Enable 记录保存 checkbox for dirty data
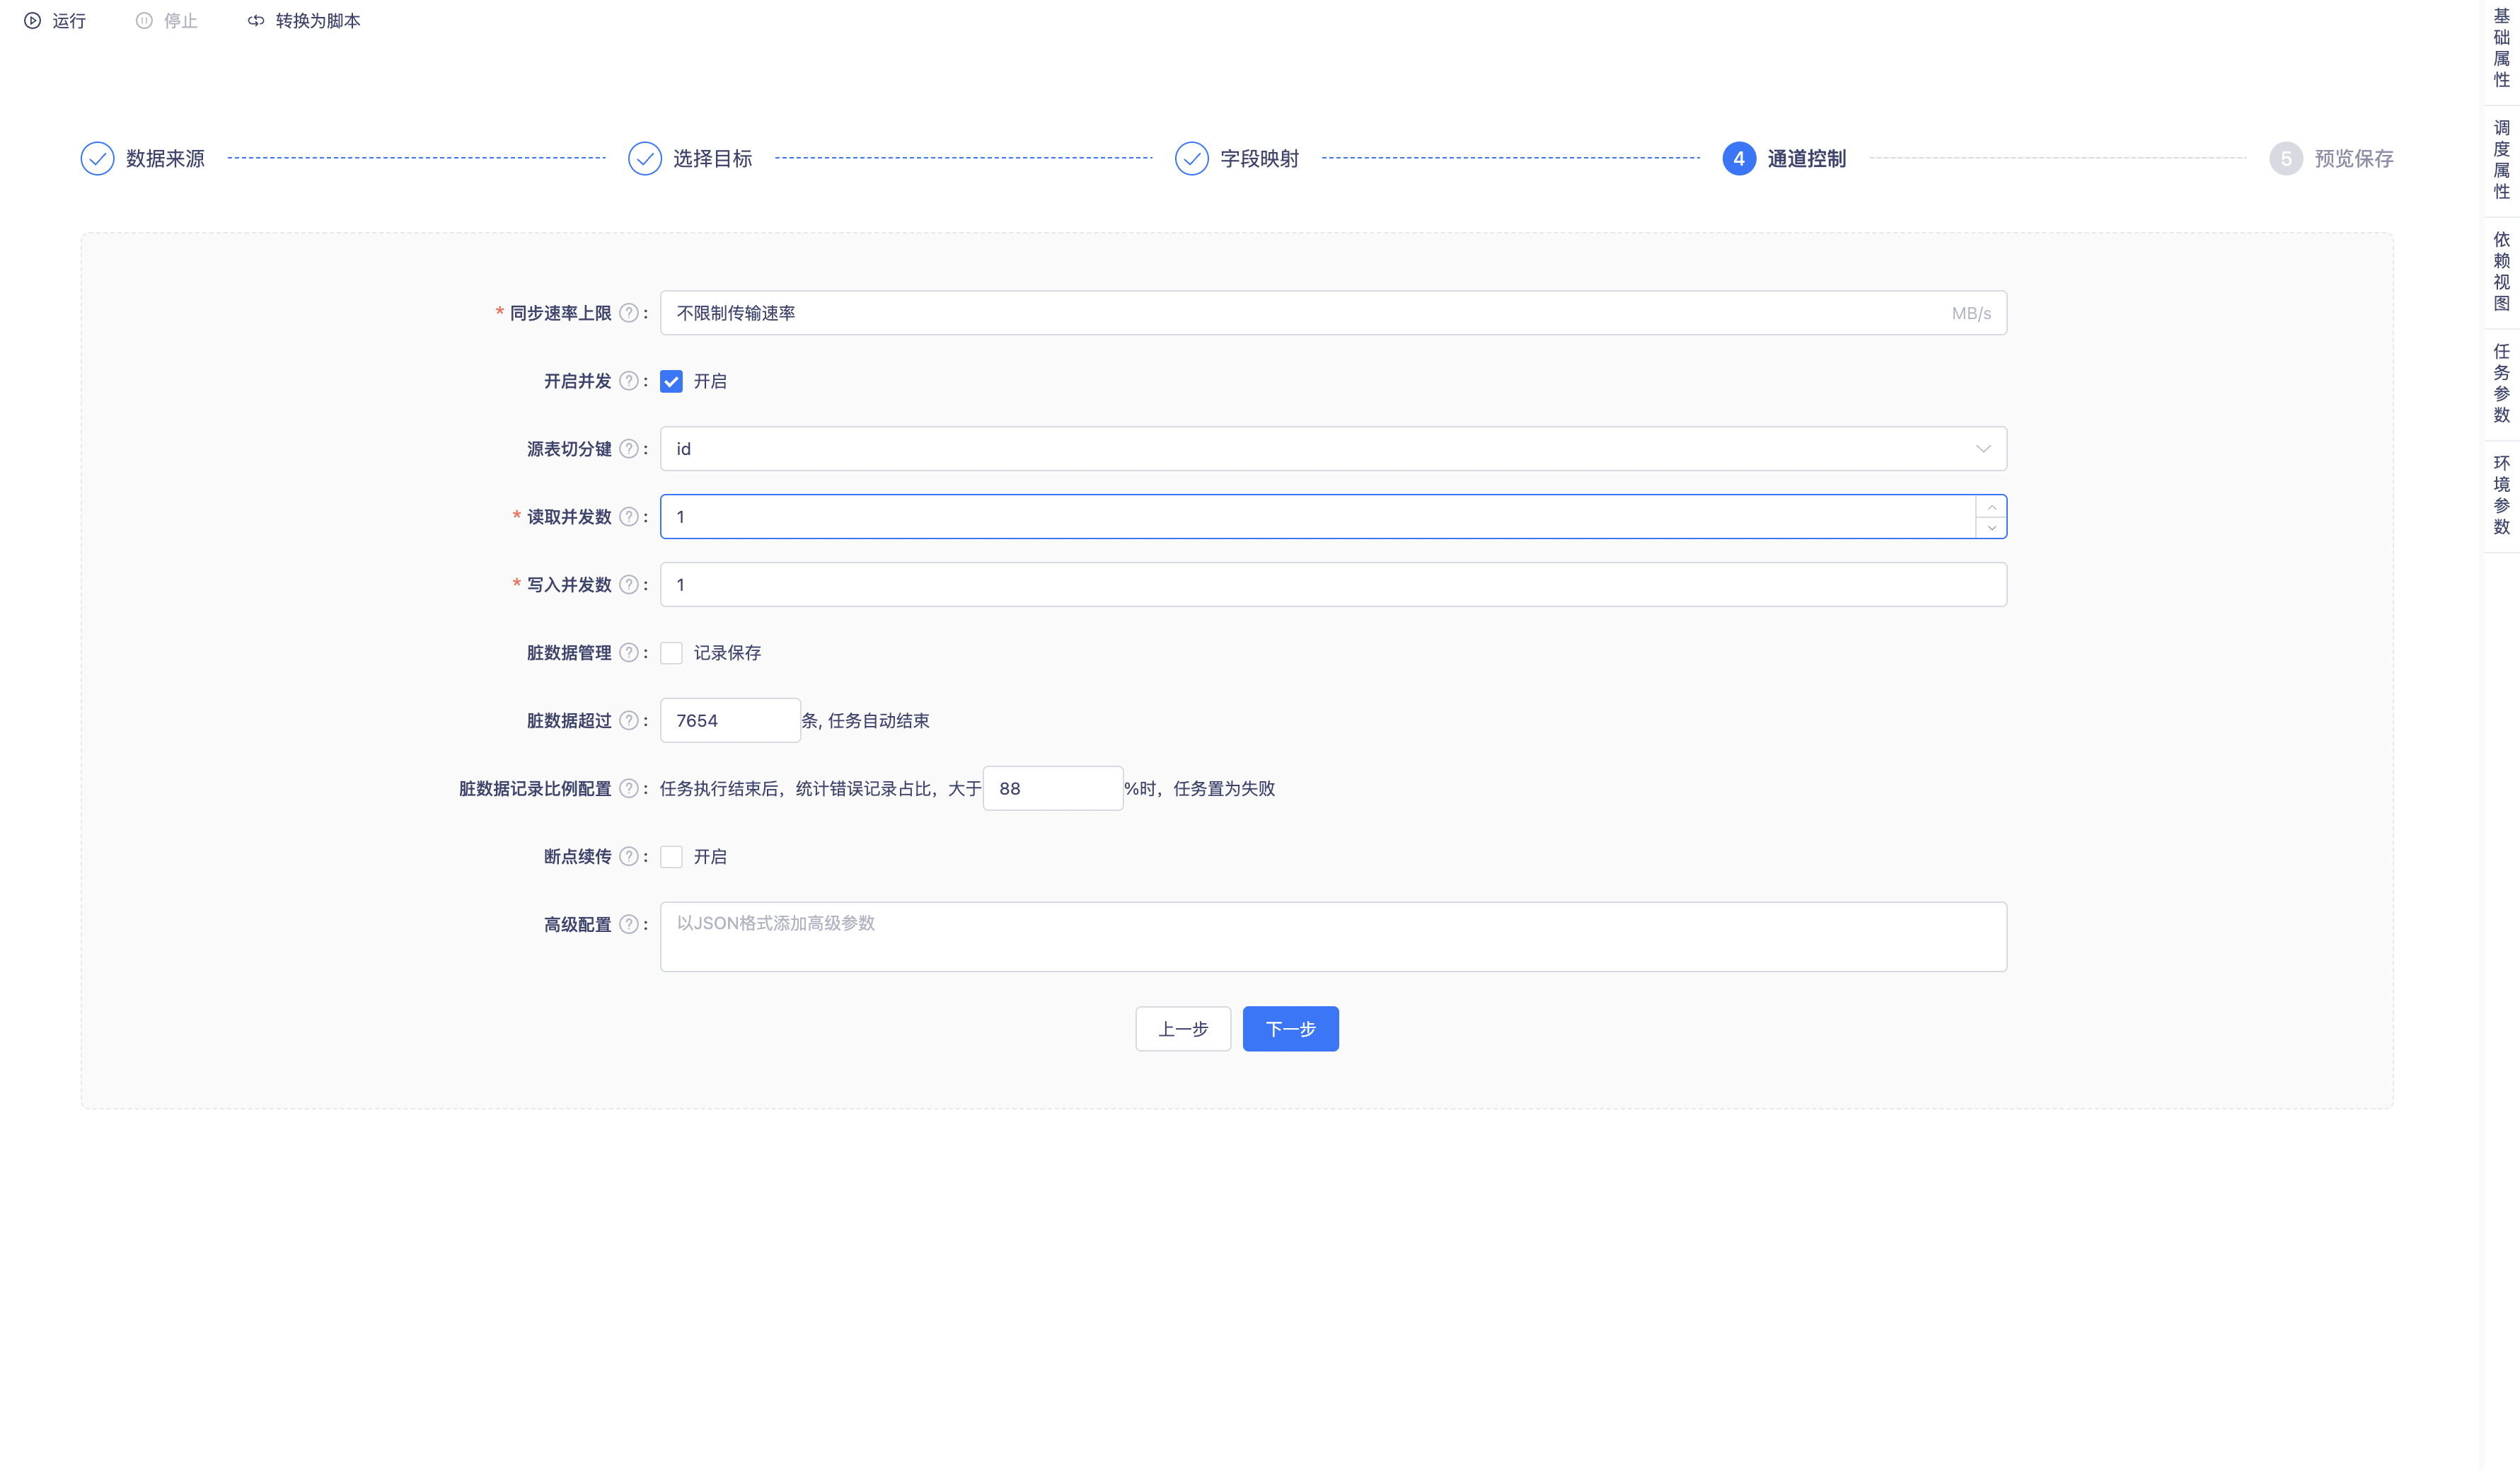Image resolution: width=2520 pixels, height=1469 pixels. point(671,653)
